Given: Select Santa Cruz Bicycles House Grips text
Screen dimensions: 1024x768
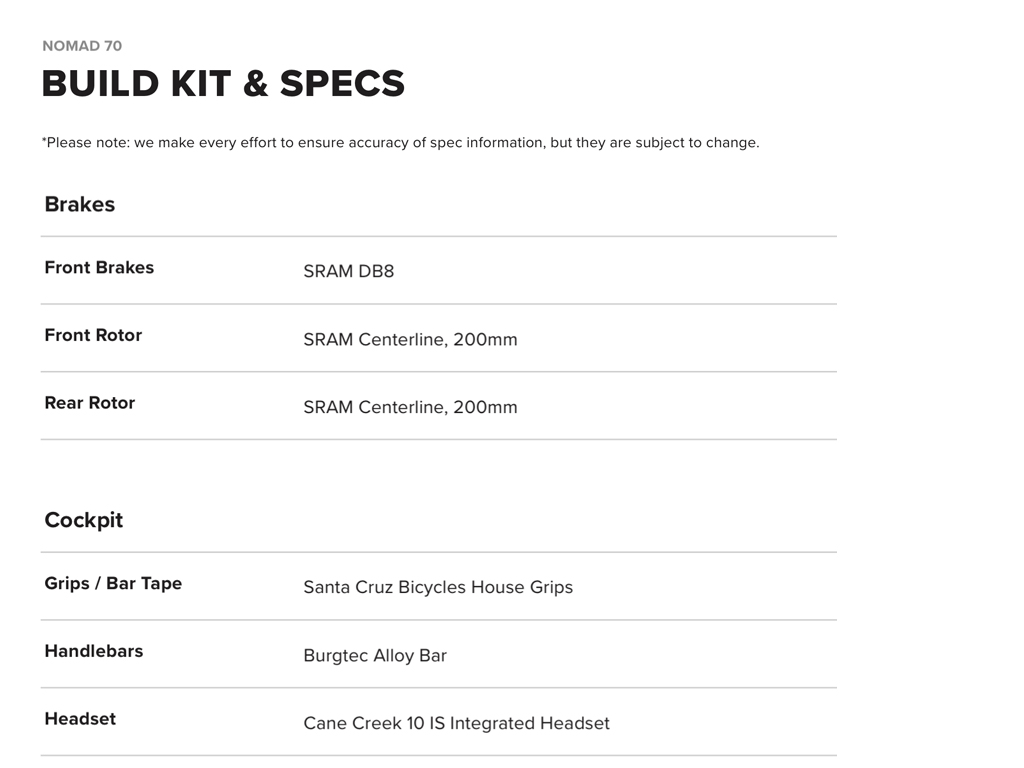Looking at the screenshot, I should [438, 587].
